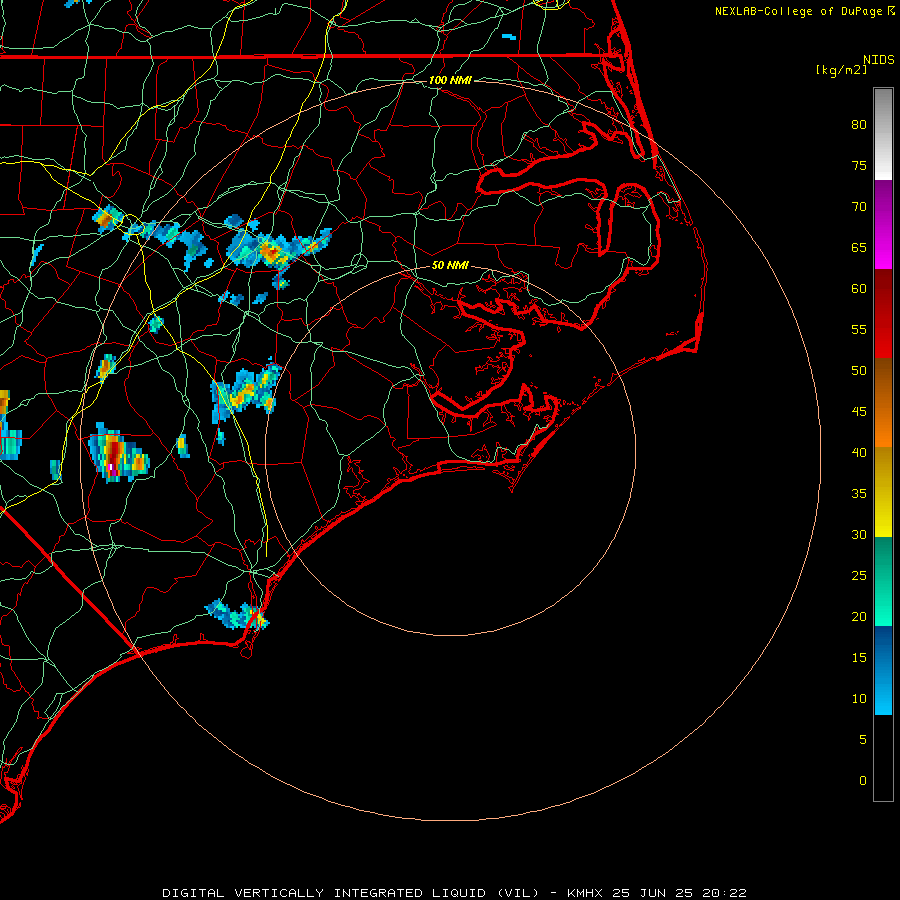
Task: Click the 55 value on the color scale
Action: (x=859, y=329)
